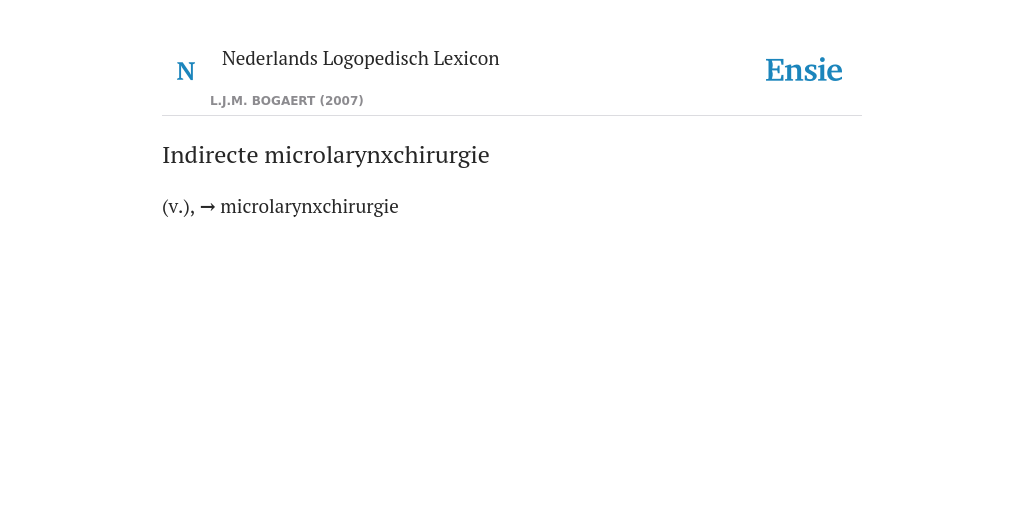The height and width of the screenshot is (512, 1024).
Task: Open the Nederlands Logopedisch Lexicon title
Action: coord(360,59)
